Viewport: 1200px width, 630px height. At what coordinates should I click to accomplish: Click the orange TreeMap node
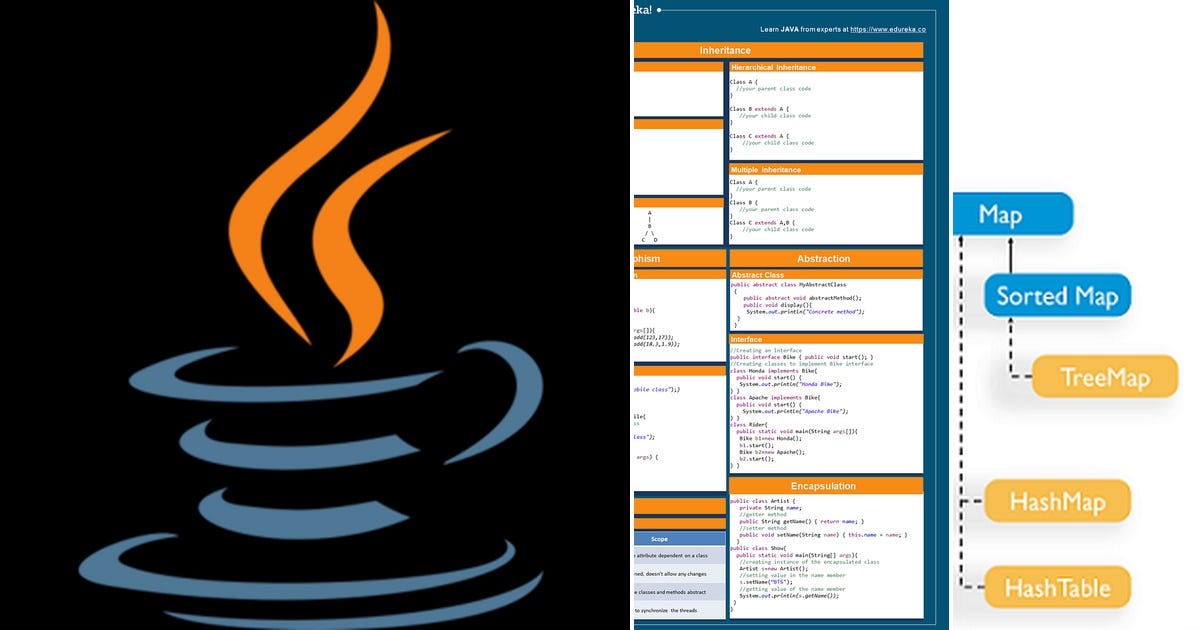1103,378
